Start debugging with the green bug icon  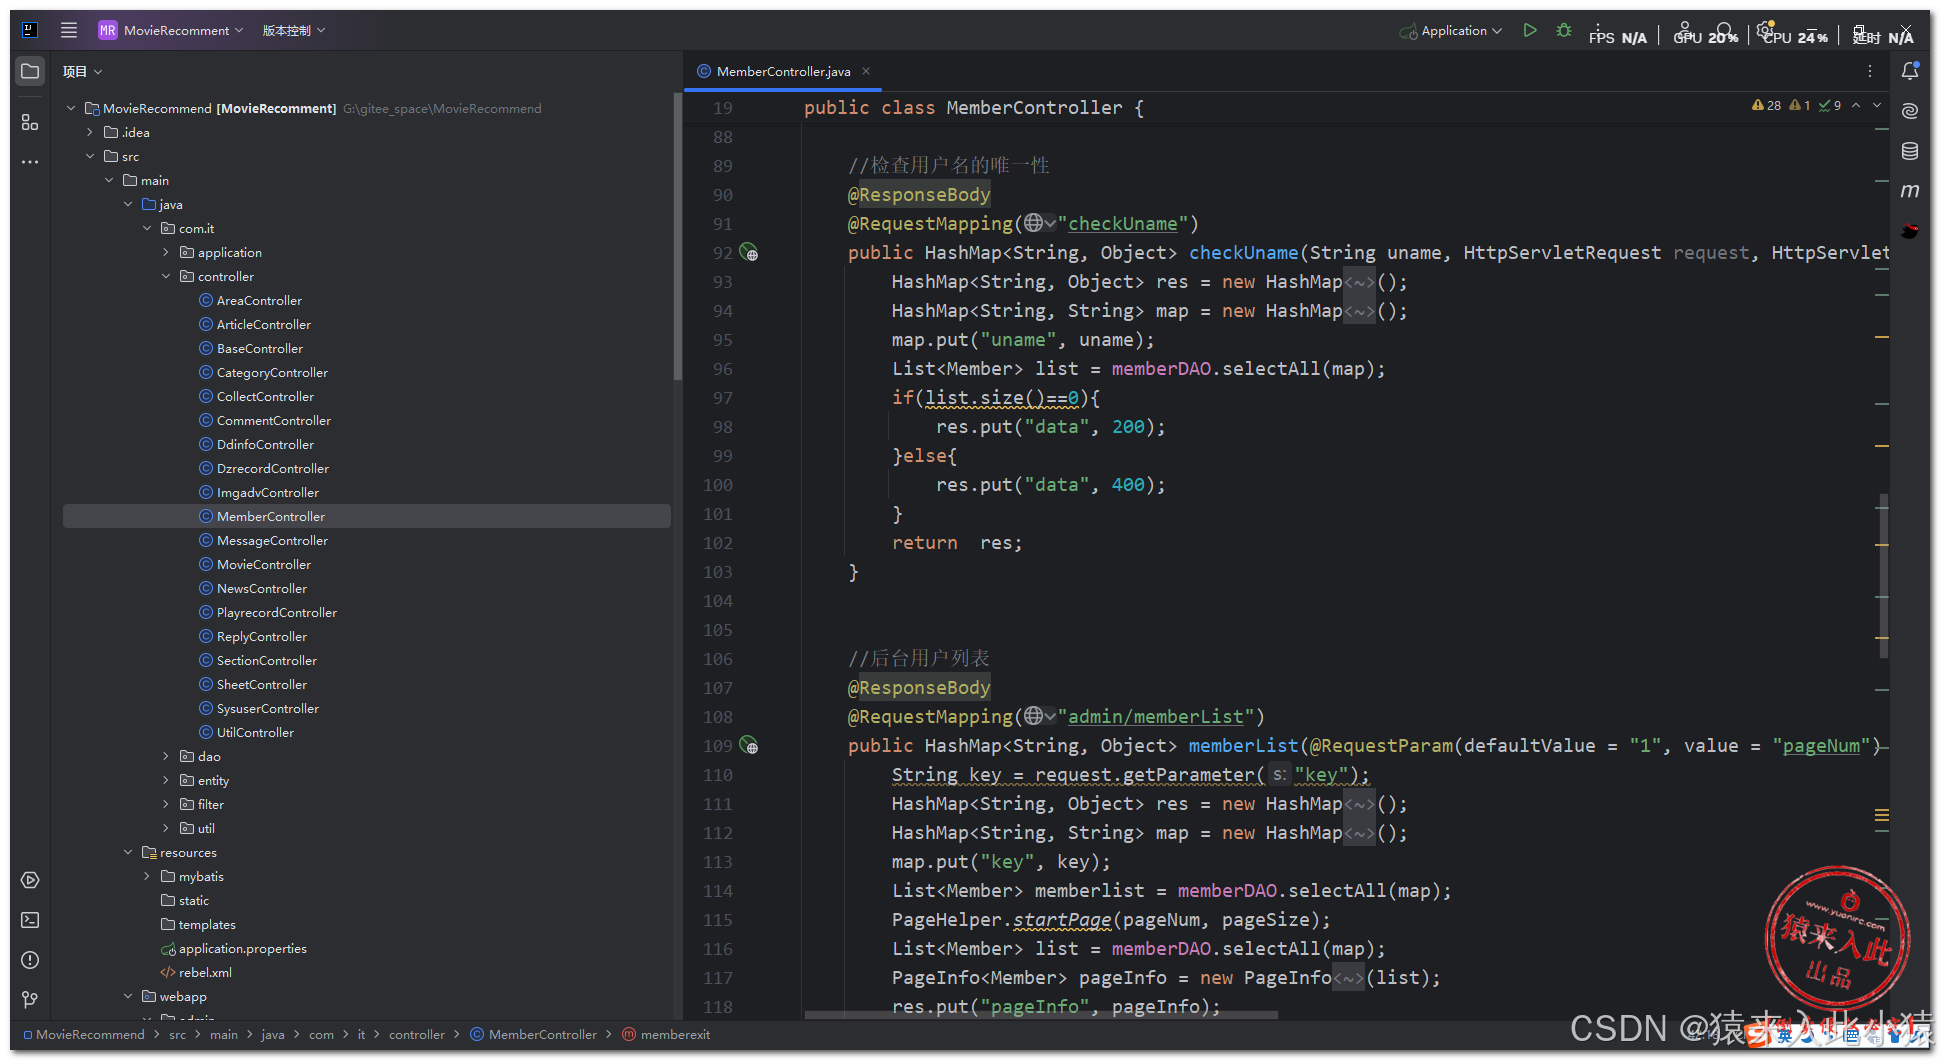1564,31
